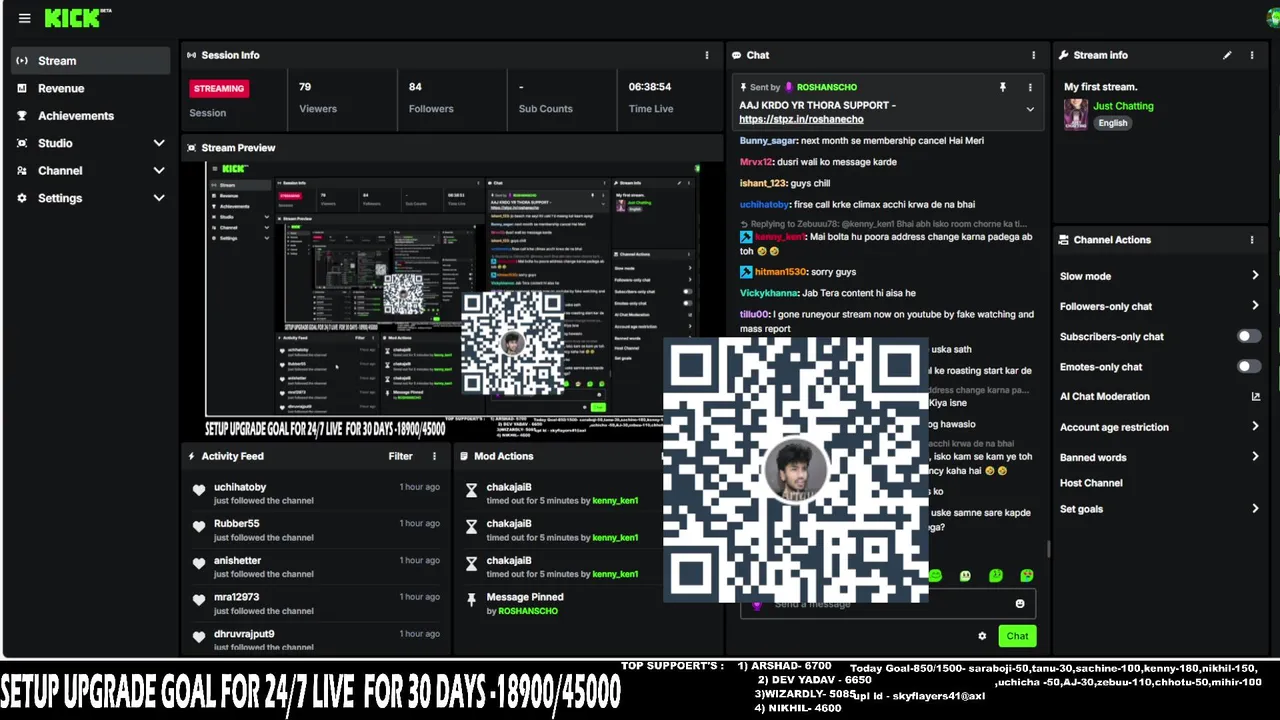Click username Vickykhanna in chat
Image resolution: width=1280 pixels, height=720 pixels.
click(768, 294)
